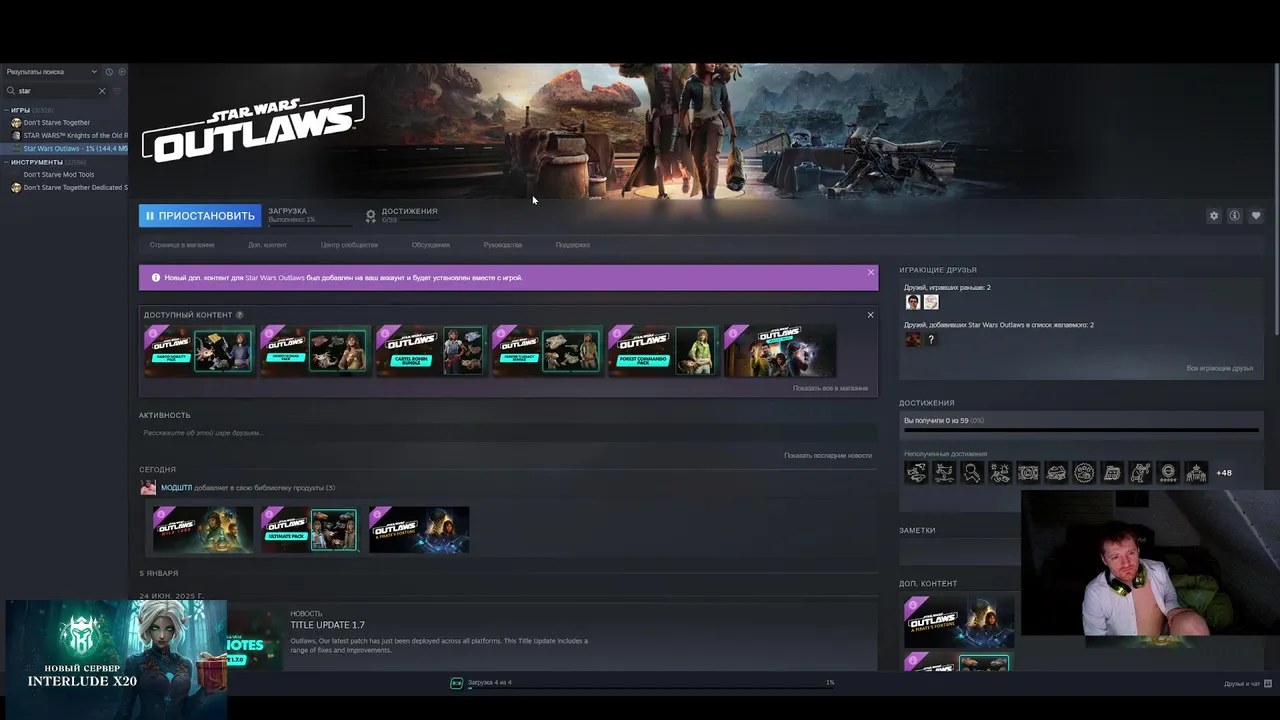This screenshot has height=720, width=1280.
Task: Open the Доп. контент tab
Action: tap(267, 245)
